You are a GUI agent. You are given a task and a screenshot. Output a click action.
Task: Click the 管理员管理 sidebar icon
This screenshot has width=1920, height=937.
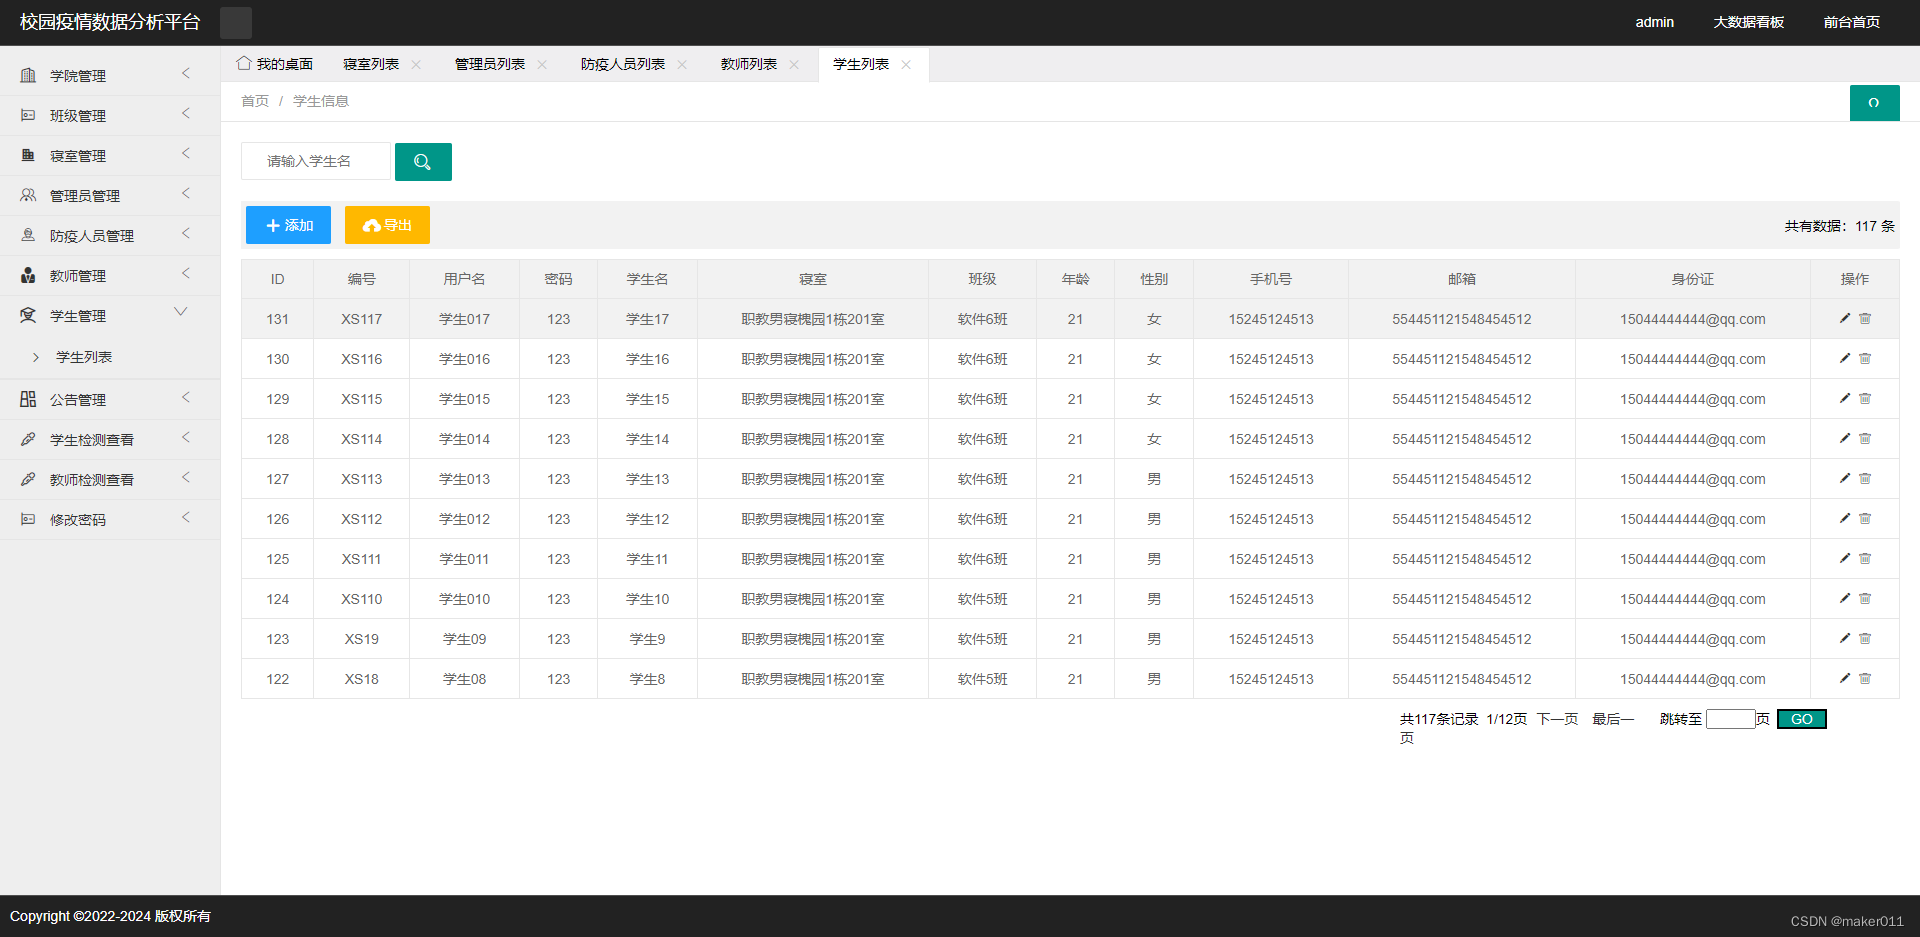point(28,196)
